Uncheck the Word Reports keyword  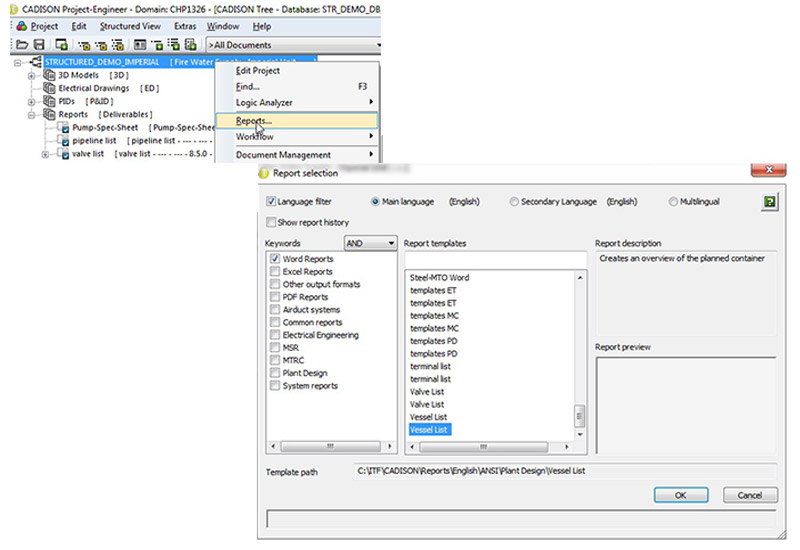coord(275,259)
